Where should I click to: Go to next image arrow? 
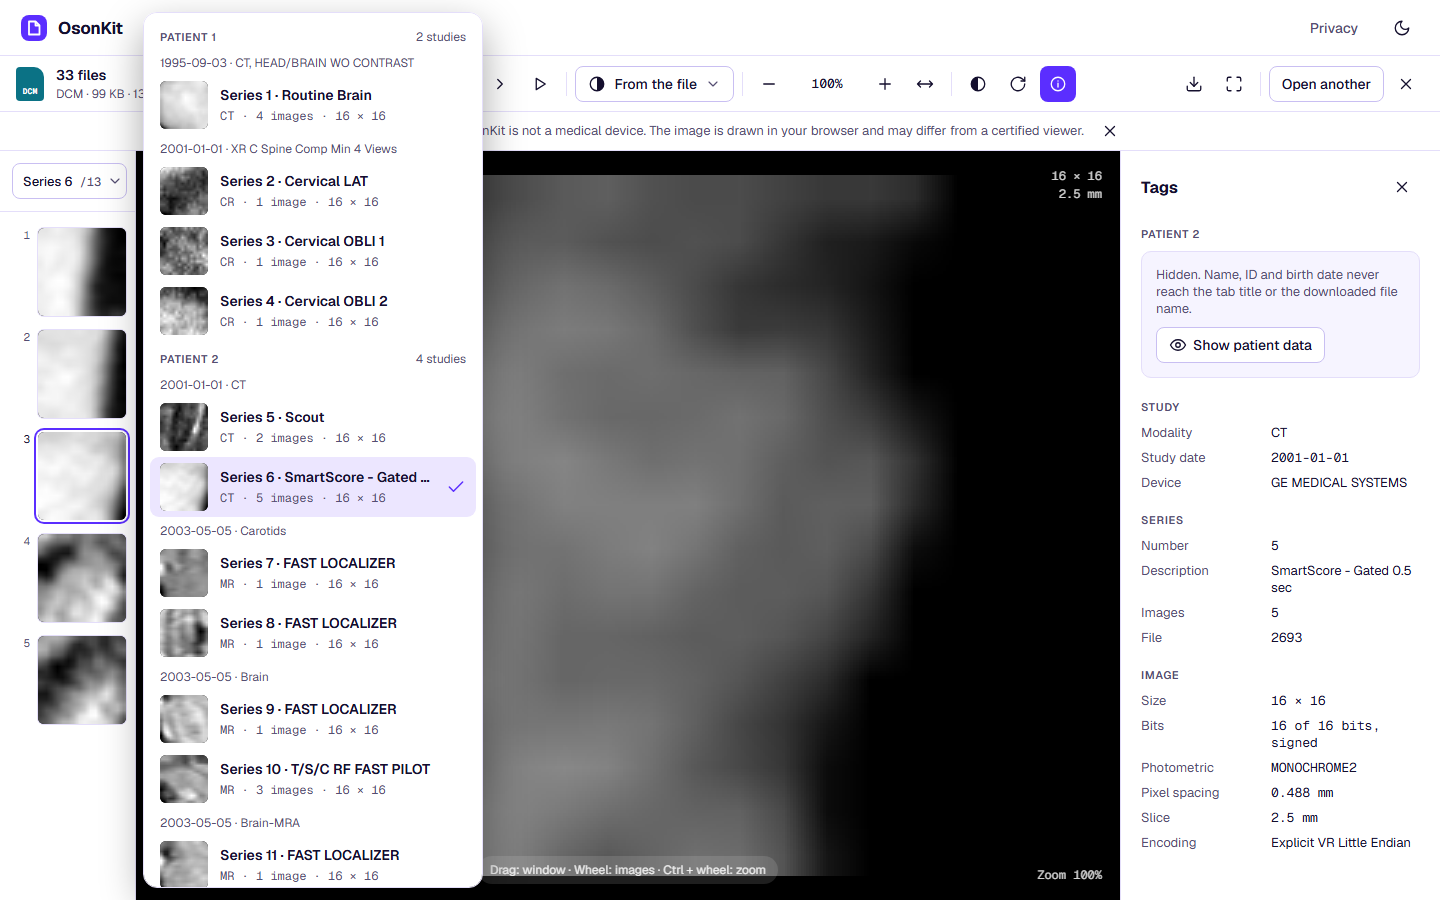(x=500, y=84)
